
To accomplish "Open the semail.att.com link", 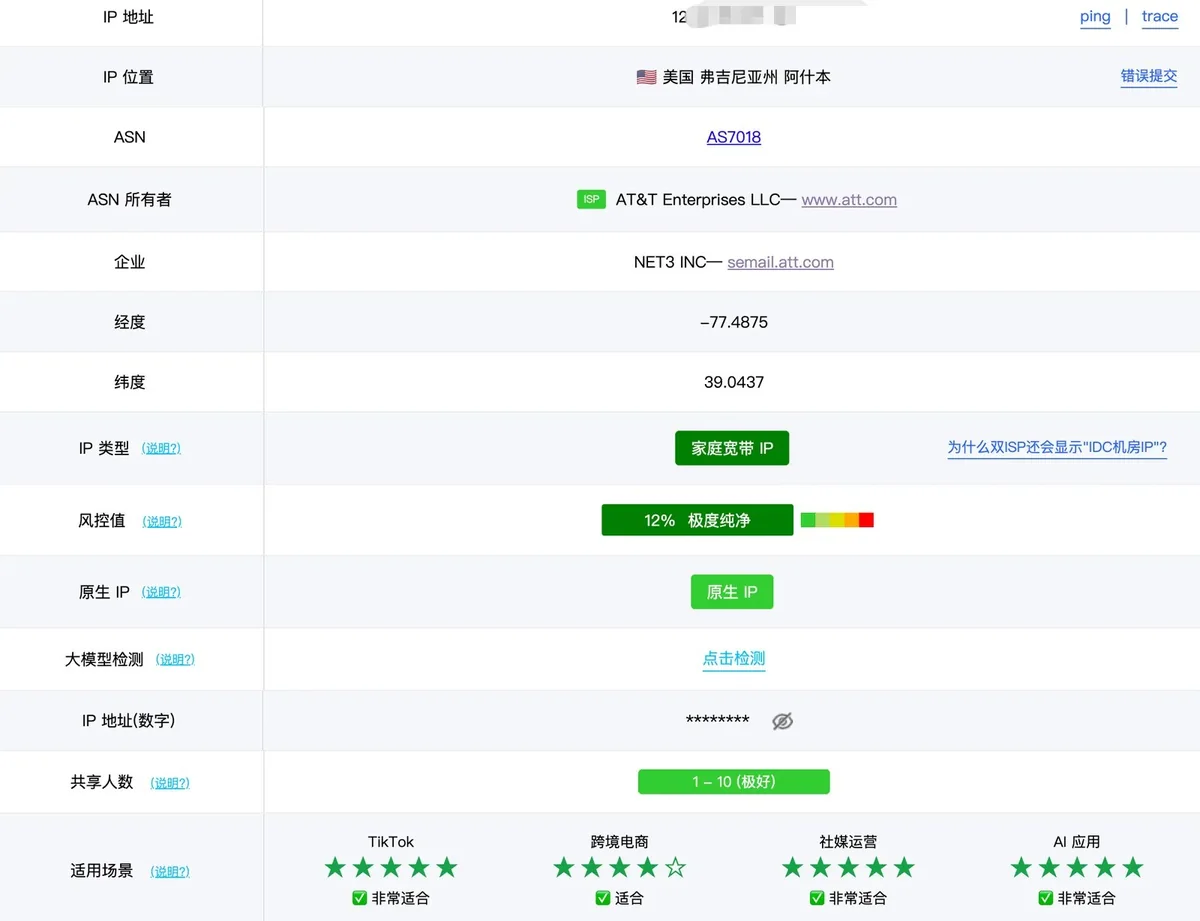I will coord(780,262).
